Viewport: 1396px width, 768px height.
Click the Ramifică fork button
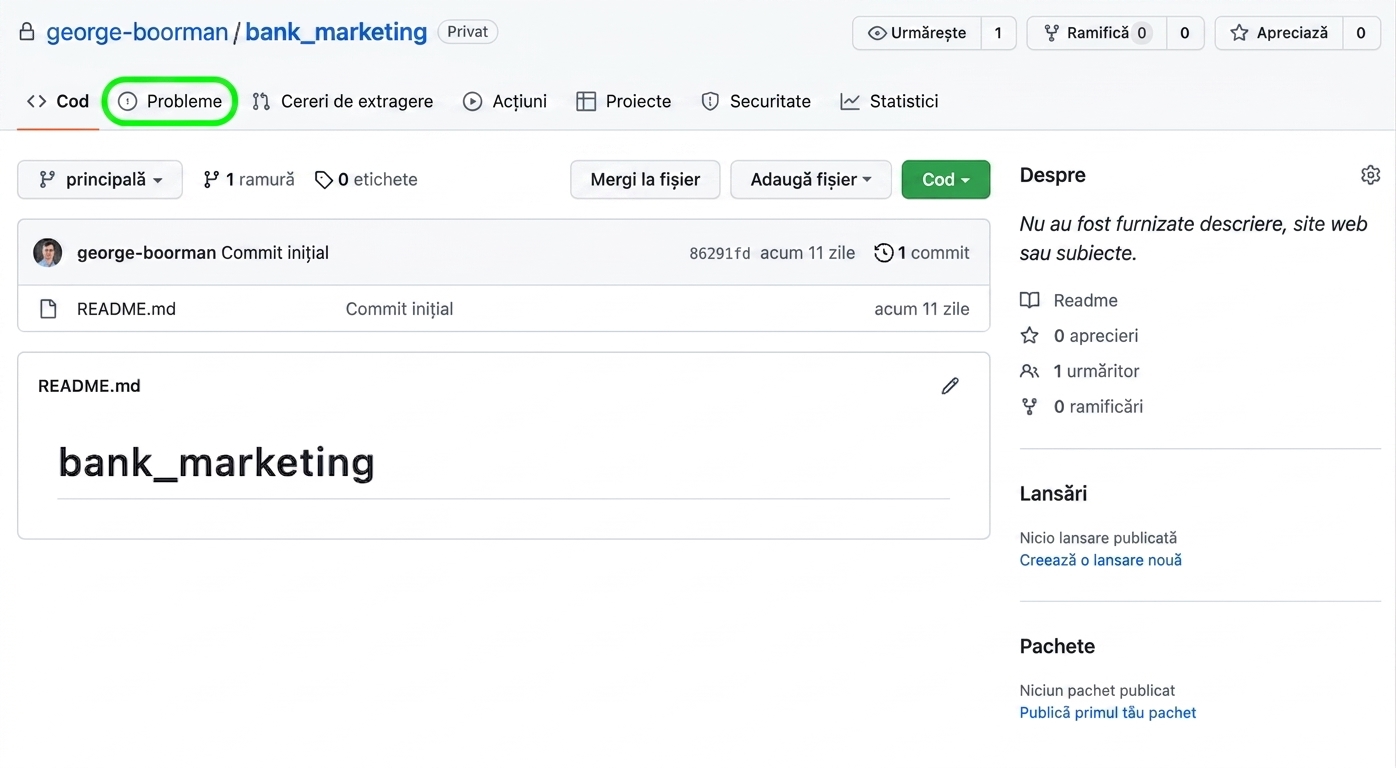[x=1096, y=33]
